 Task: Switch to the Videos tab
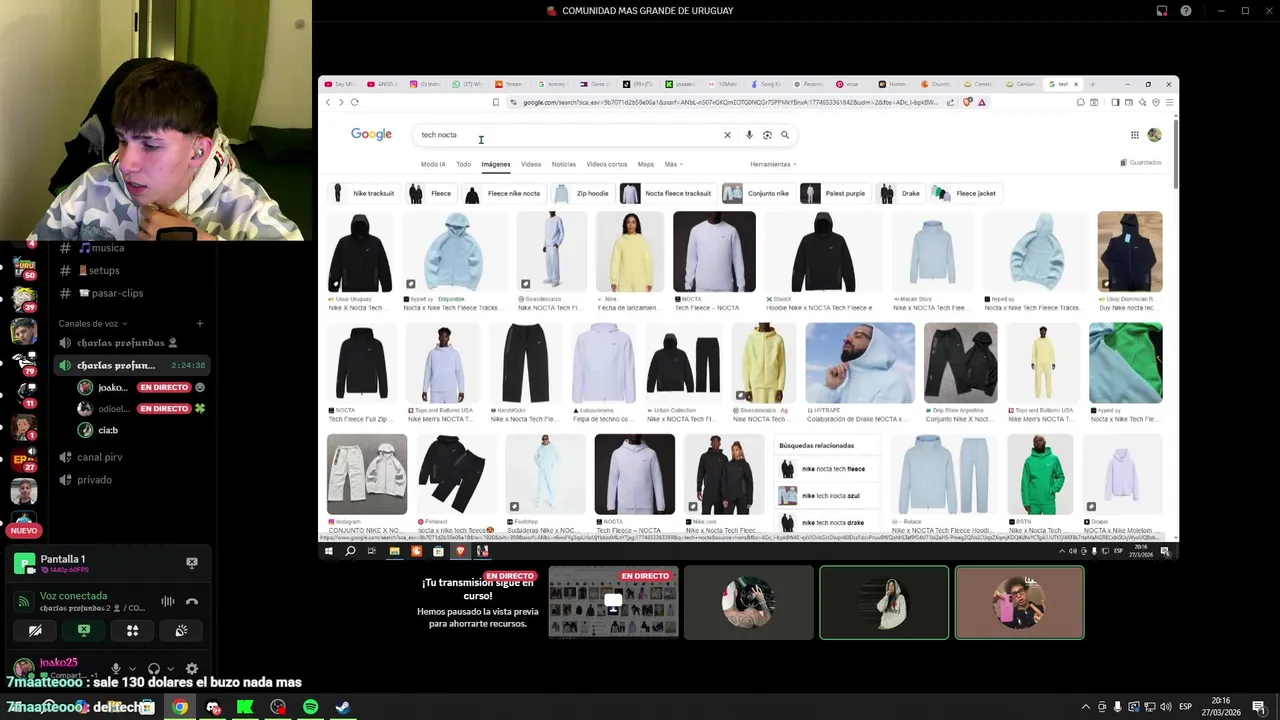coord(531,164)
